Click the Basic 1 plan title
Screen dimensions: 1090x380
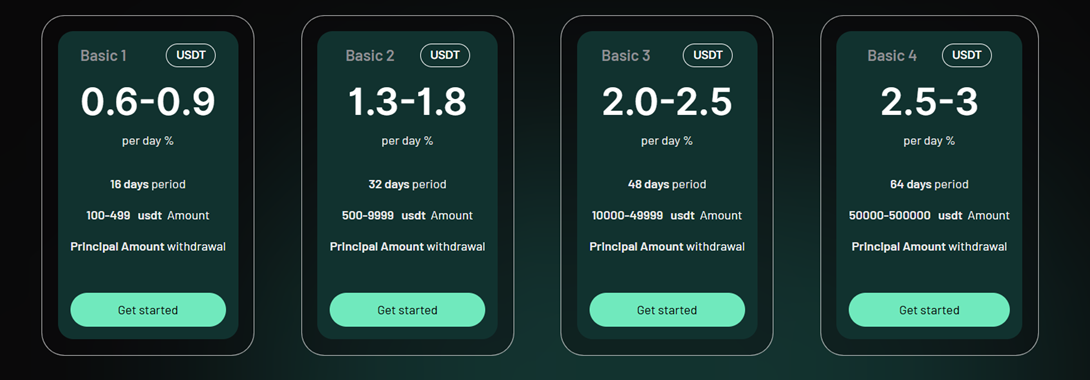click(x=104, y=56)
